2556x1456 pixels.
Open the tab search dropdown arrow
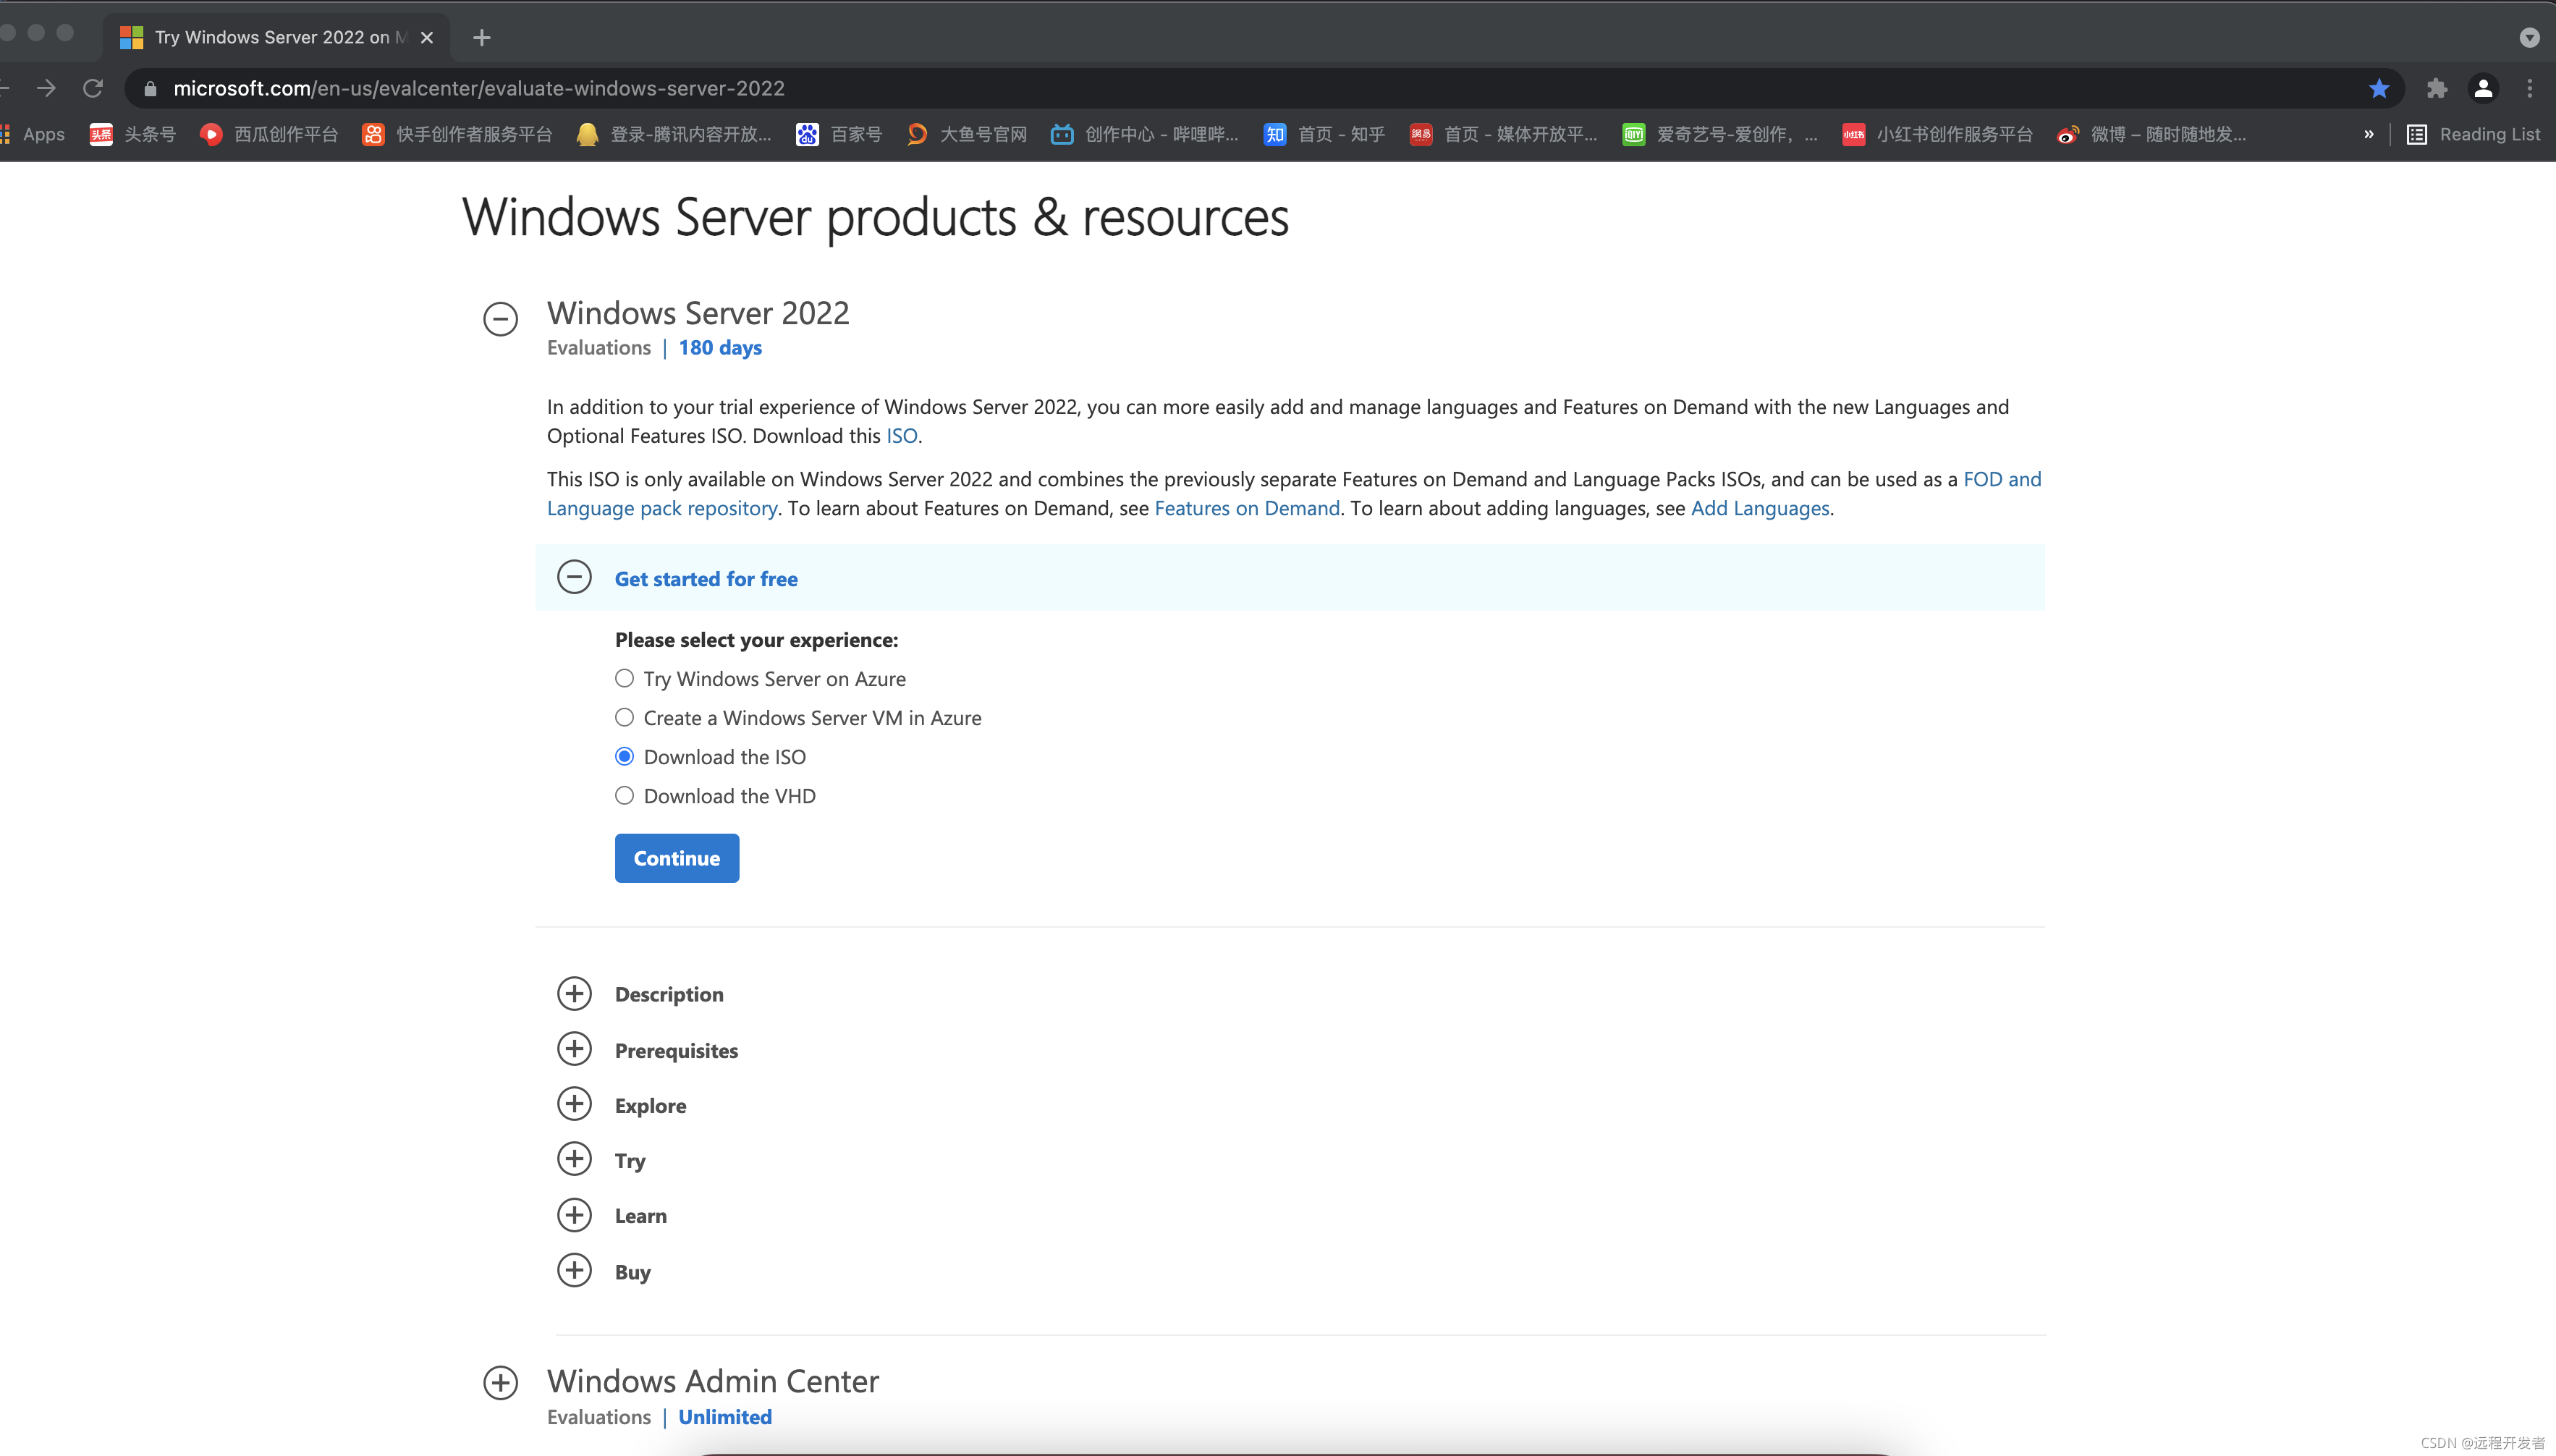click(2529, 38)
